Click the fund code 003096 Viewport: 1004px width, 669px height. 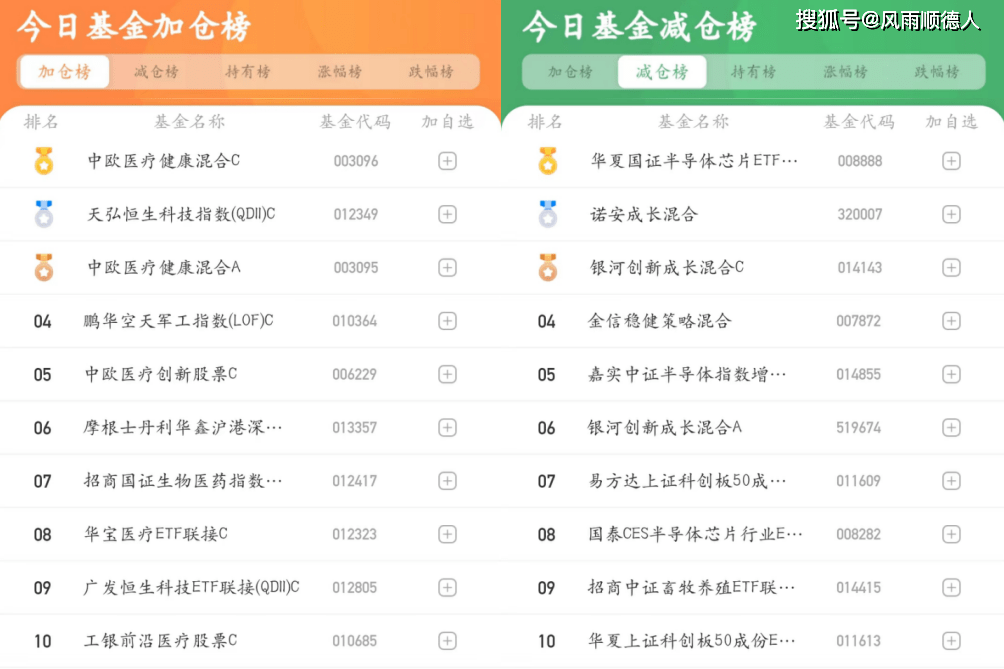354,160
